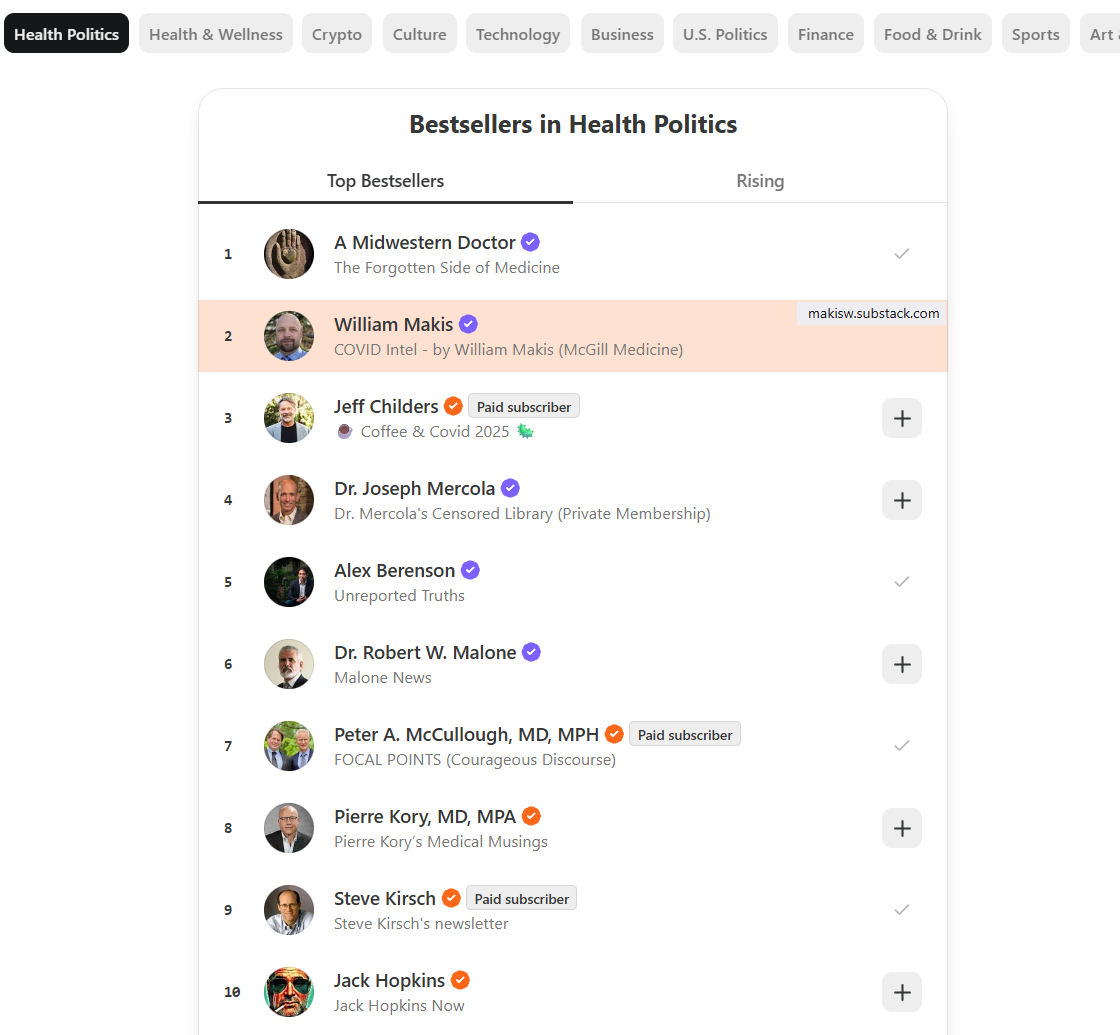Open A Midwestern Doctor's profile avatar

(288, 254)
